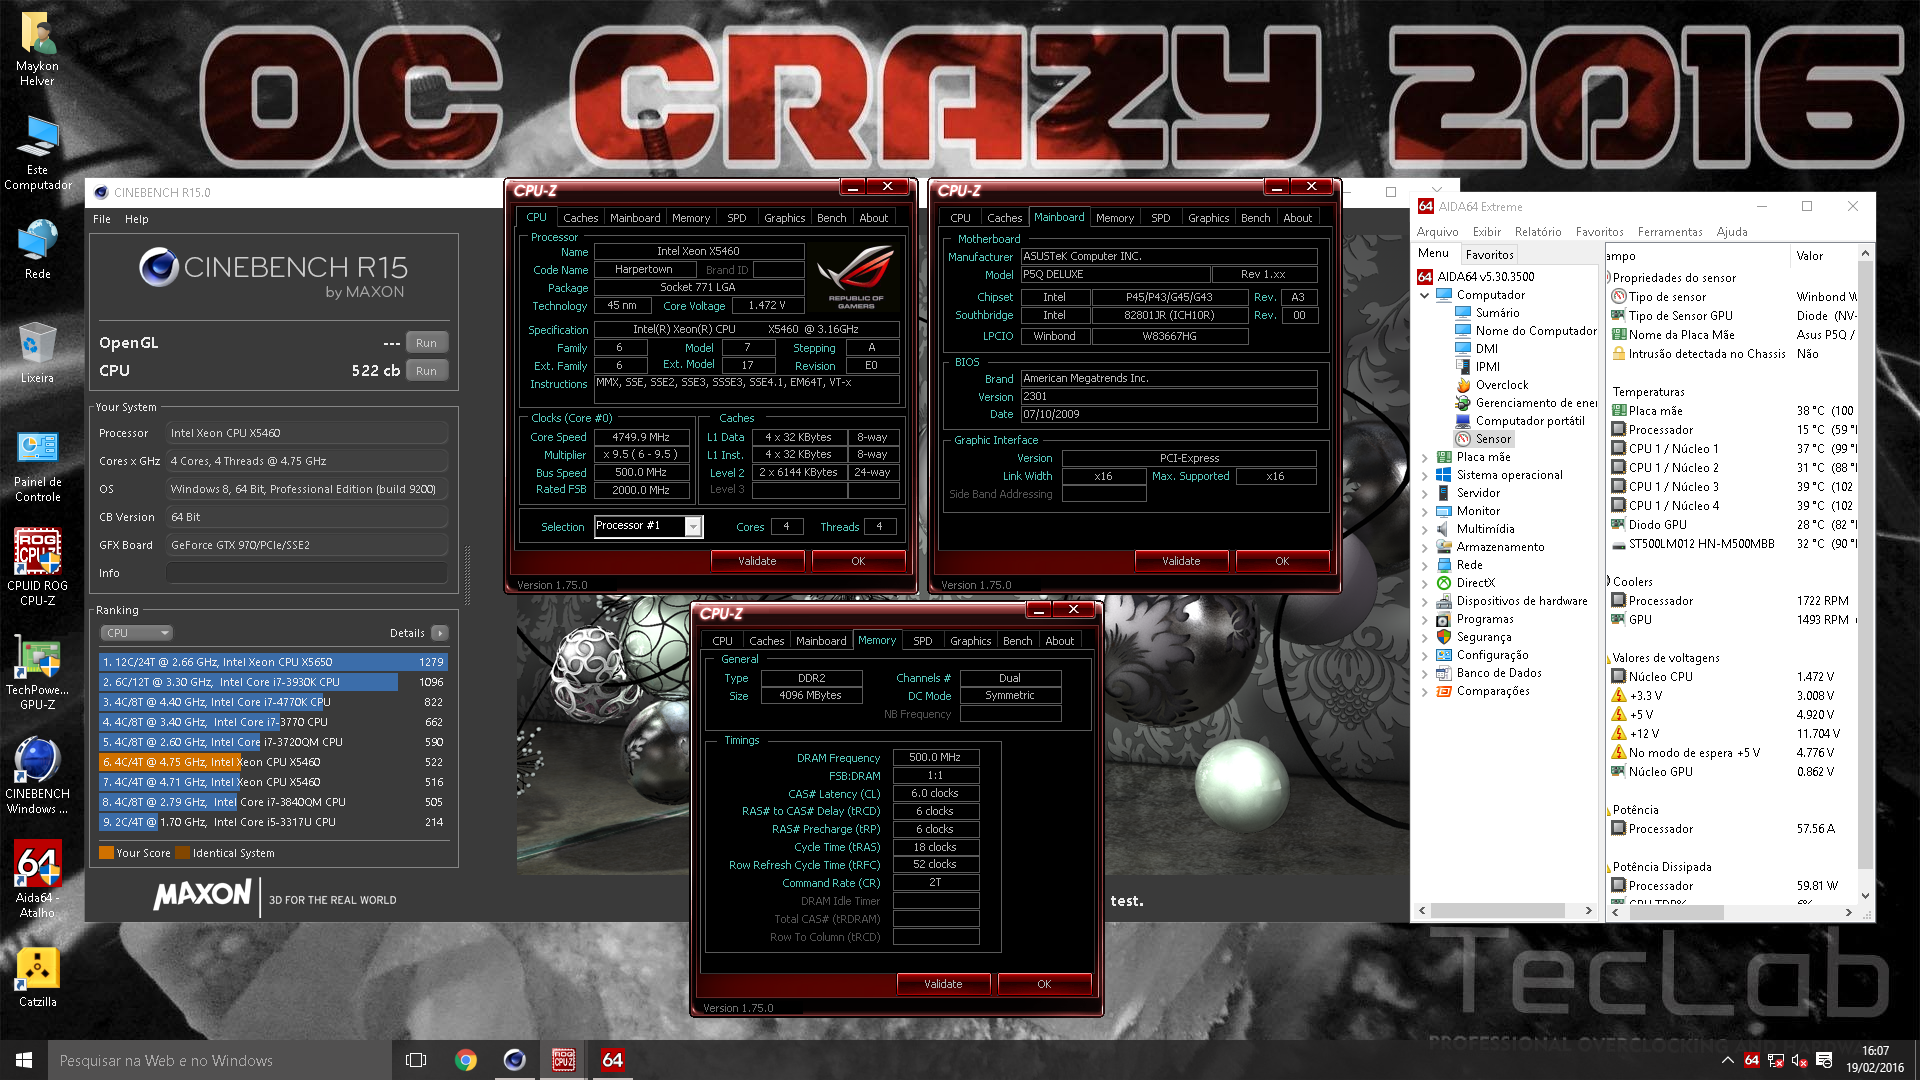Click the Cinebench Info input field
Viewport: 1920px width, 1080px height.
tap(307, 573)
